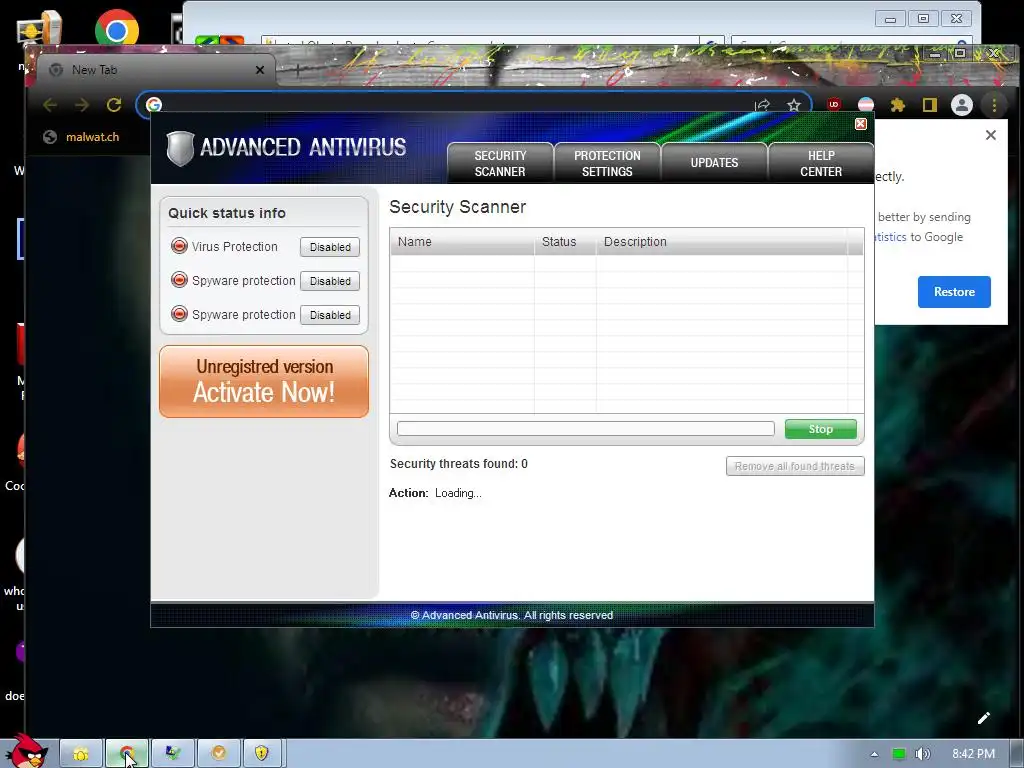Click the Quick status info heading
Image resolution: width=1024 pixels, height=768 pixels.
[x=227, y=214]
